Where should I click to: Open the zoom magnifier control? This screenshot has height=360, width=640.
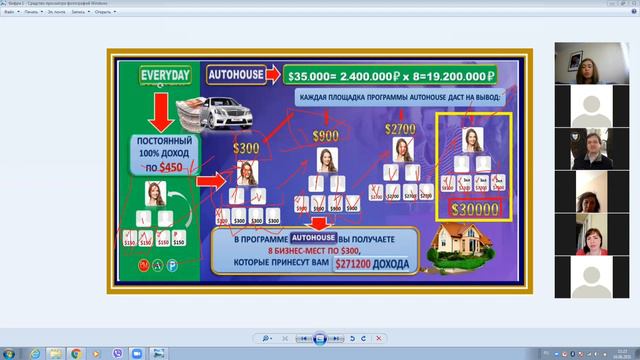(267, 338)
